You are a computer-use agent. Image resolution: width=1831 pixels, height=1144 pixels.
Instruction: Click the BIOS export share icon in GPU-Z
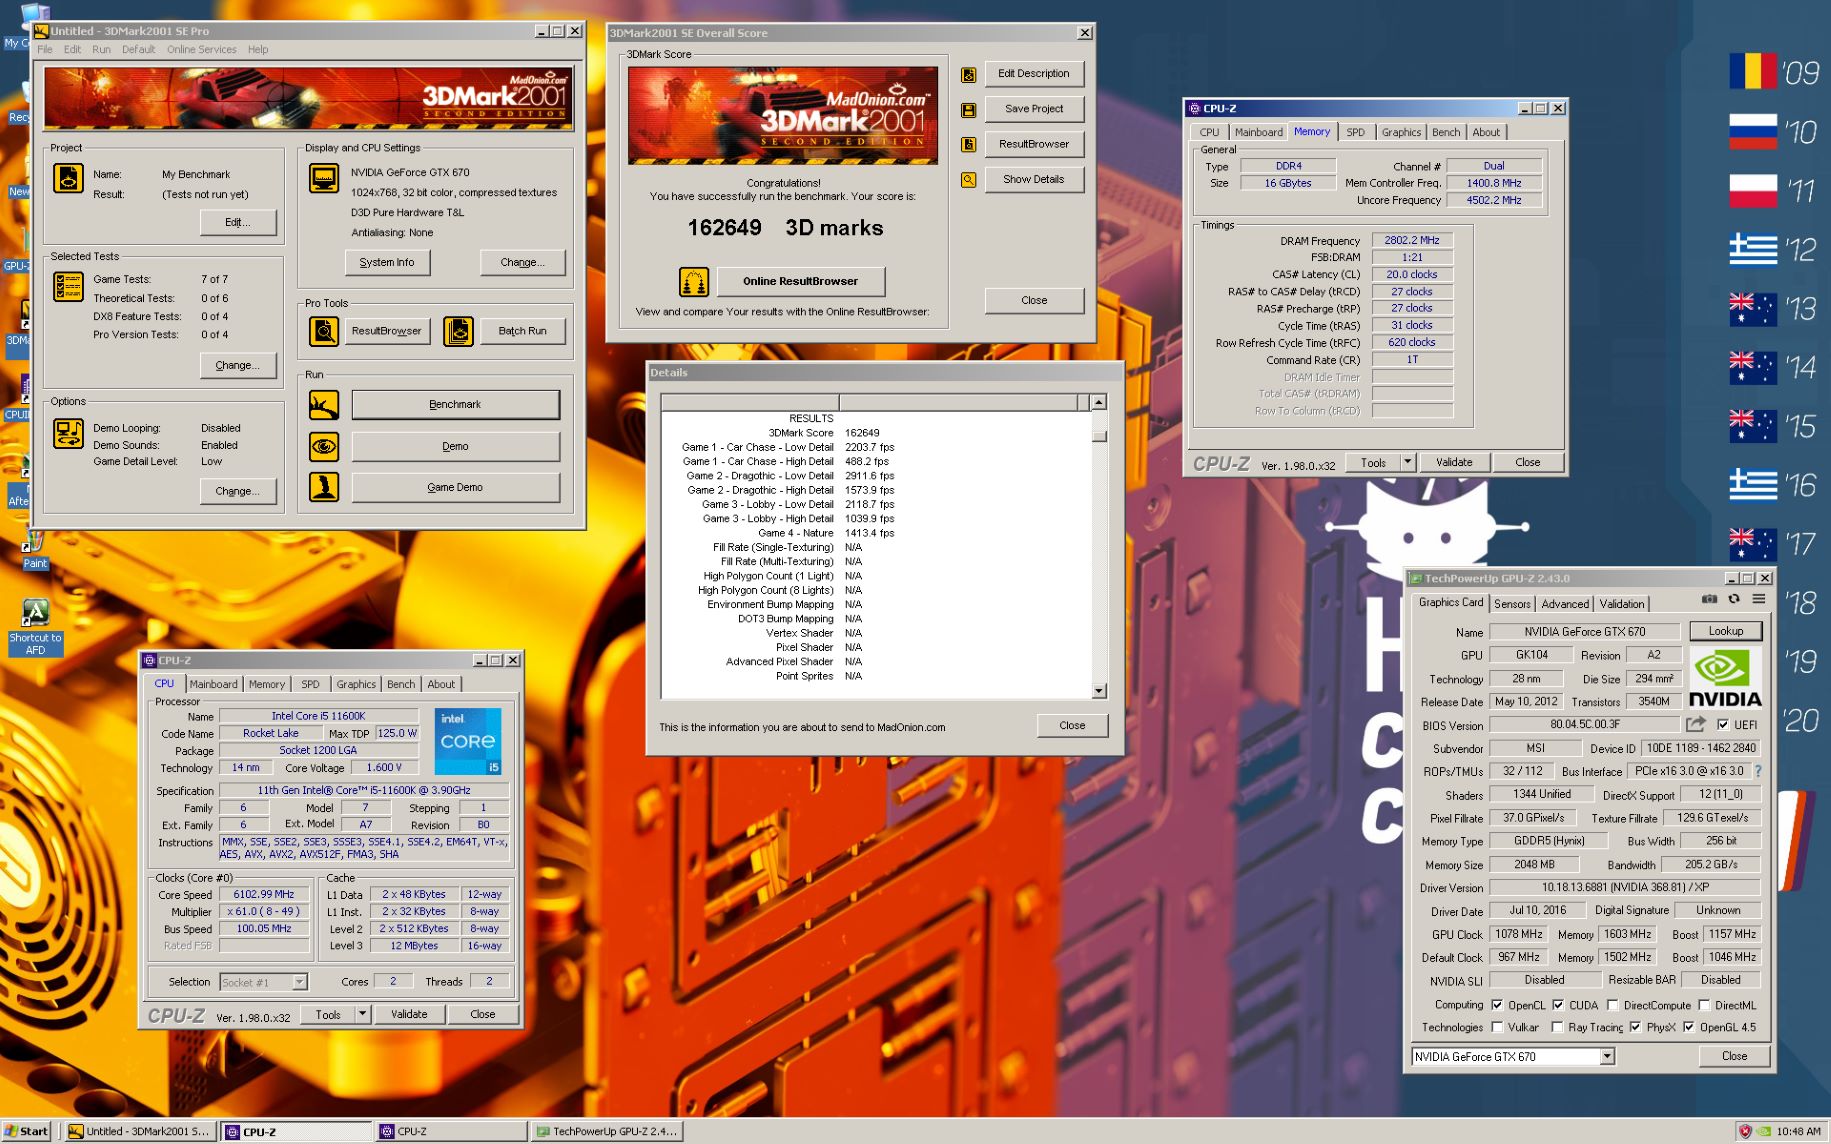pyautogui.click(x=1696, y=724)
